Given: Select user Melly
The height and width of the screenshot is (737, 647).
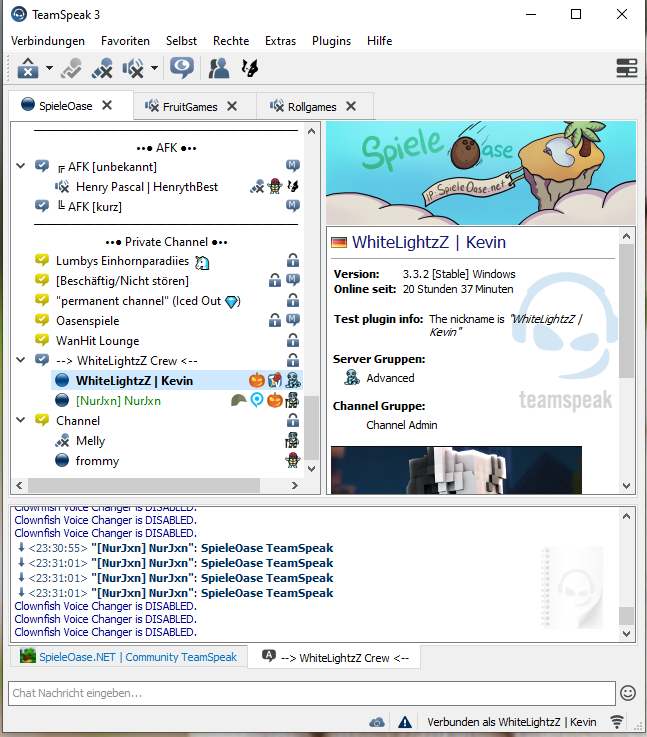Looking at the screenshot, I should [90, 441].
